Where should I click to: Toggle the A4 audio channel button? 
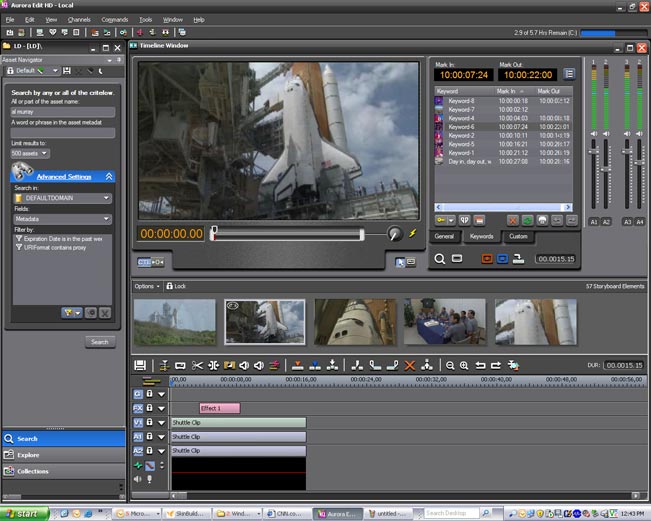[639, 221]
